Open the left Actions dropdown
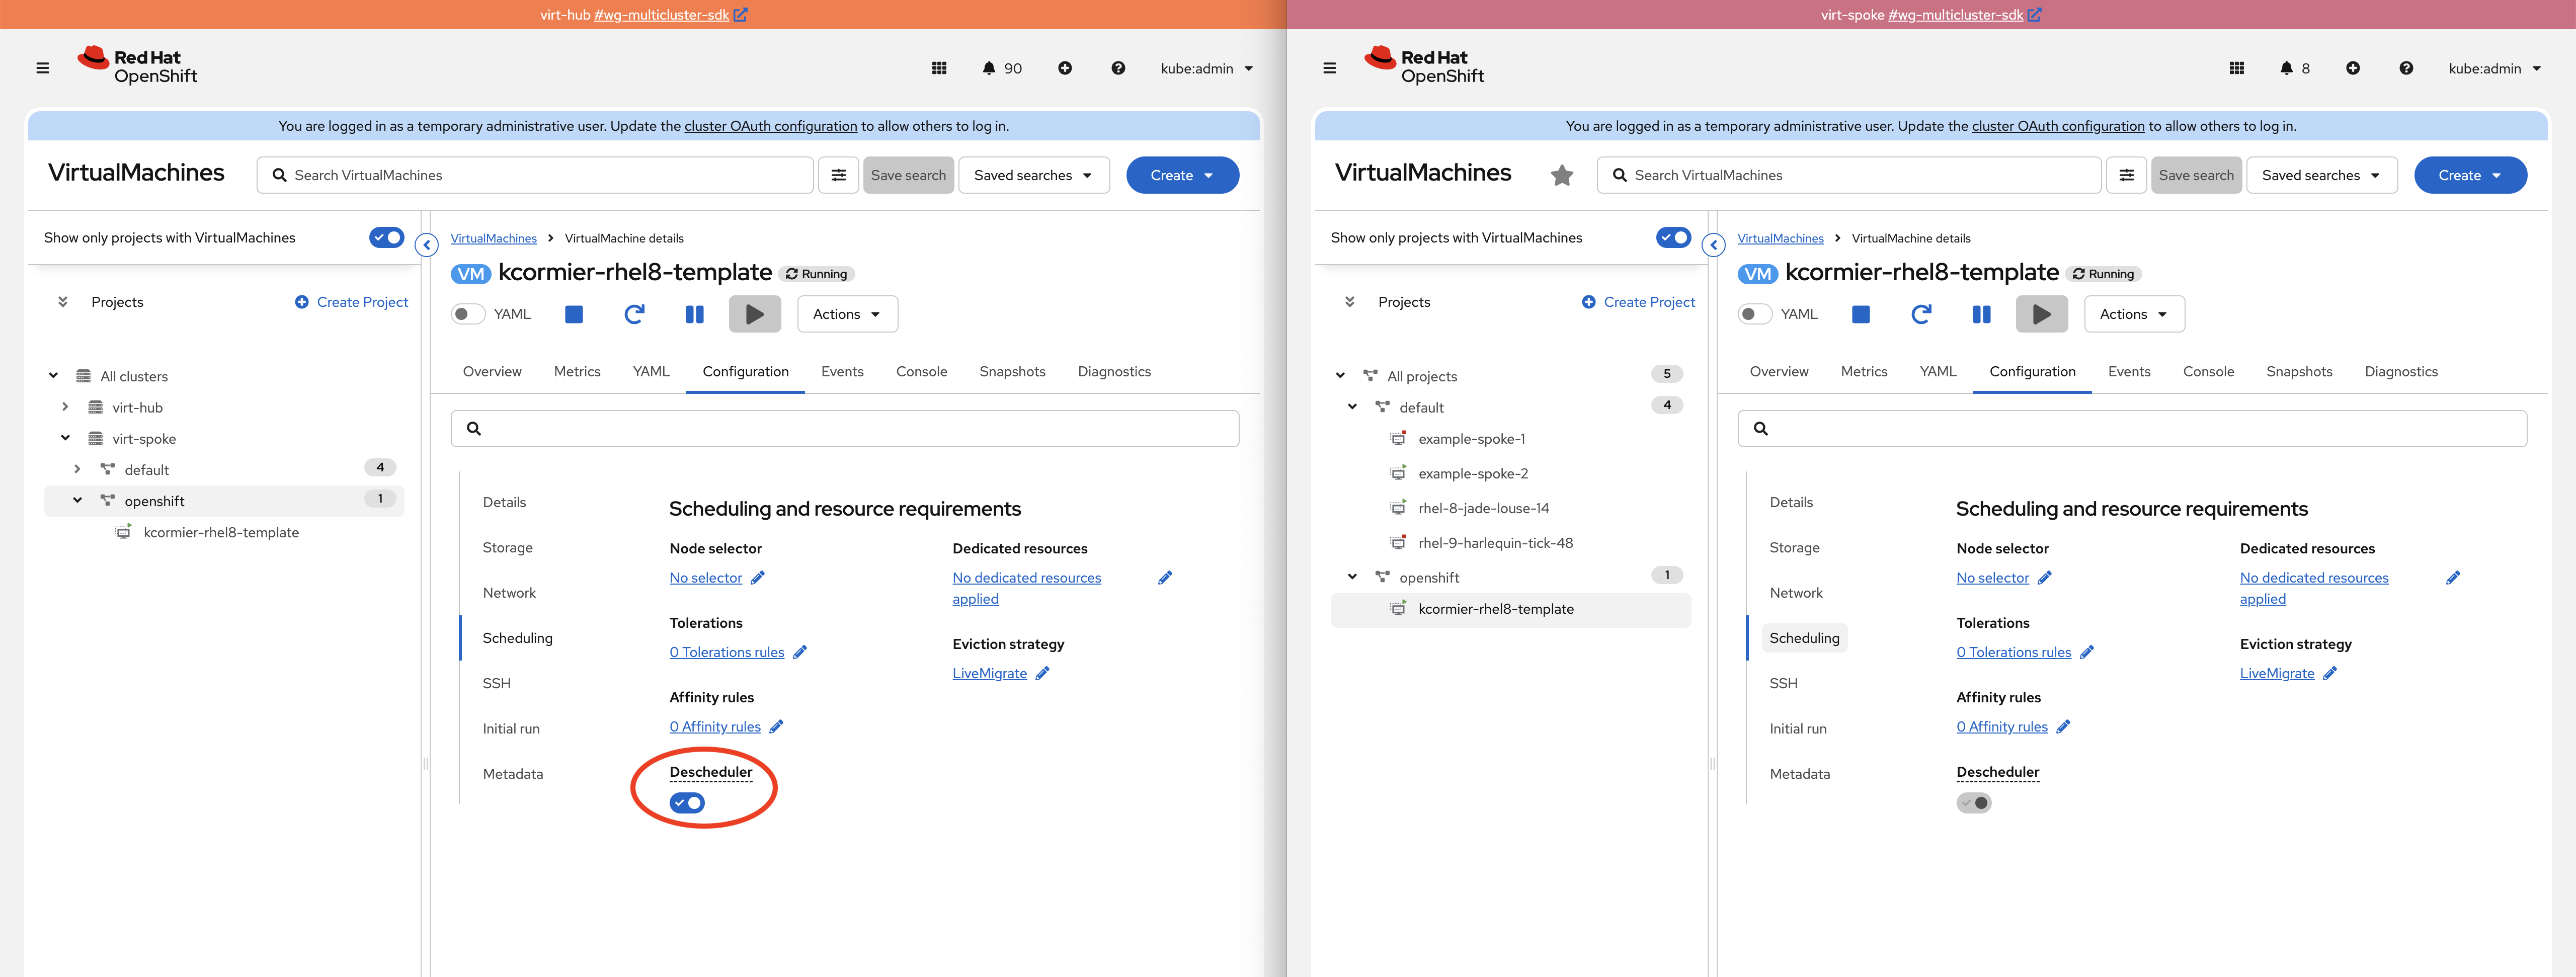2576x977 pixels. 846,314
